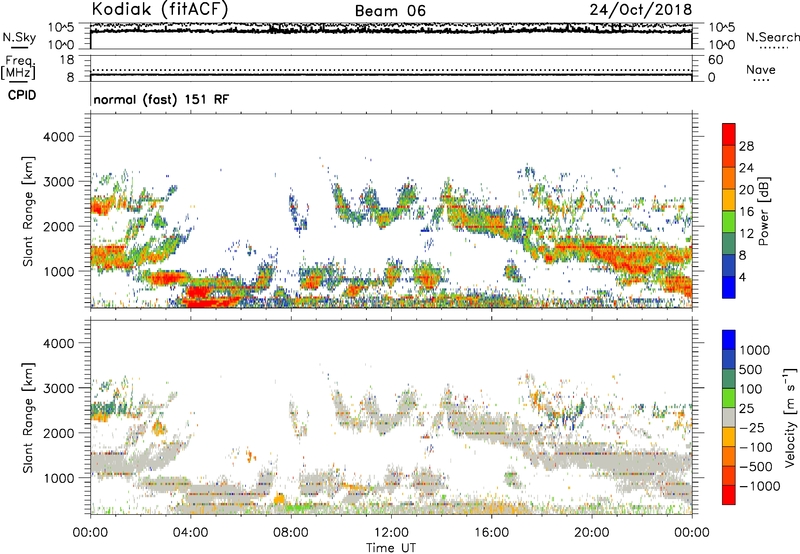Click the velocity panel 'Slant Range [km]' label

[28, 417]
